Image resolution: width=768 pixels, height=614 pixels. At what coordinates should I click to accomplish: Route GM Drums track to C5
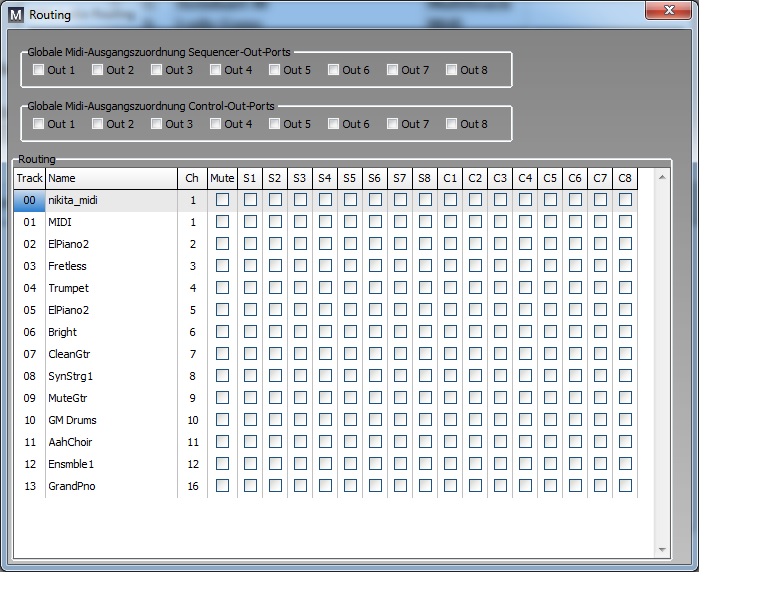[x=550, y=420]
